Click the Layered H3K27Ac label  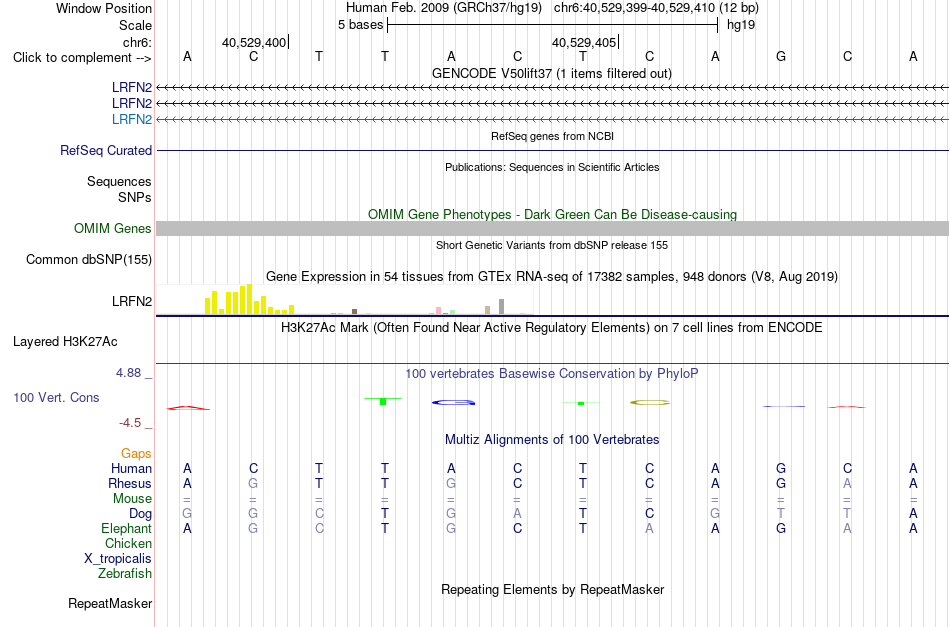[65, 342]
